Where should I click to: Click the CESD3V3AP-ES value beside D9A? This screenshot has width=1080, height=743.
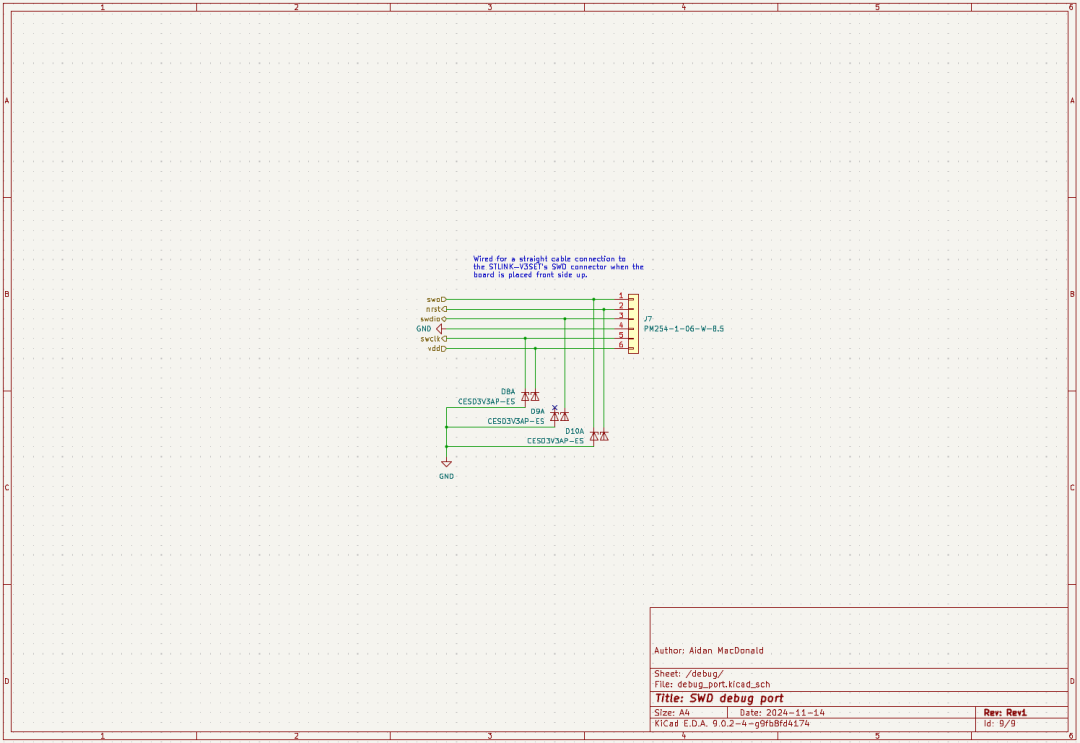point(516,421)
